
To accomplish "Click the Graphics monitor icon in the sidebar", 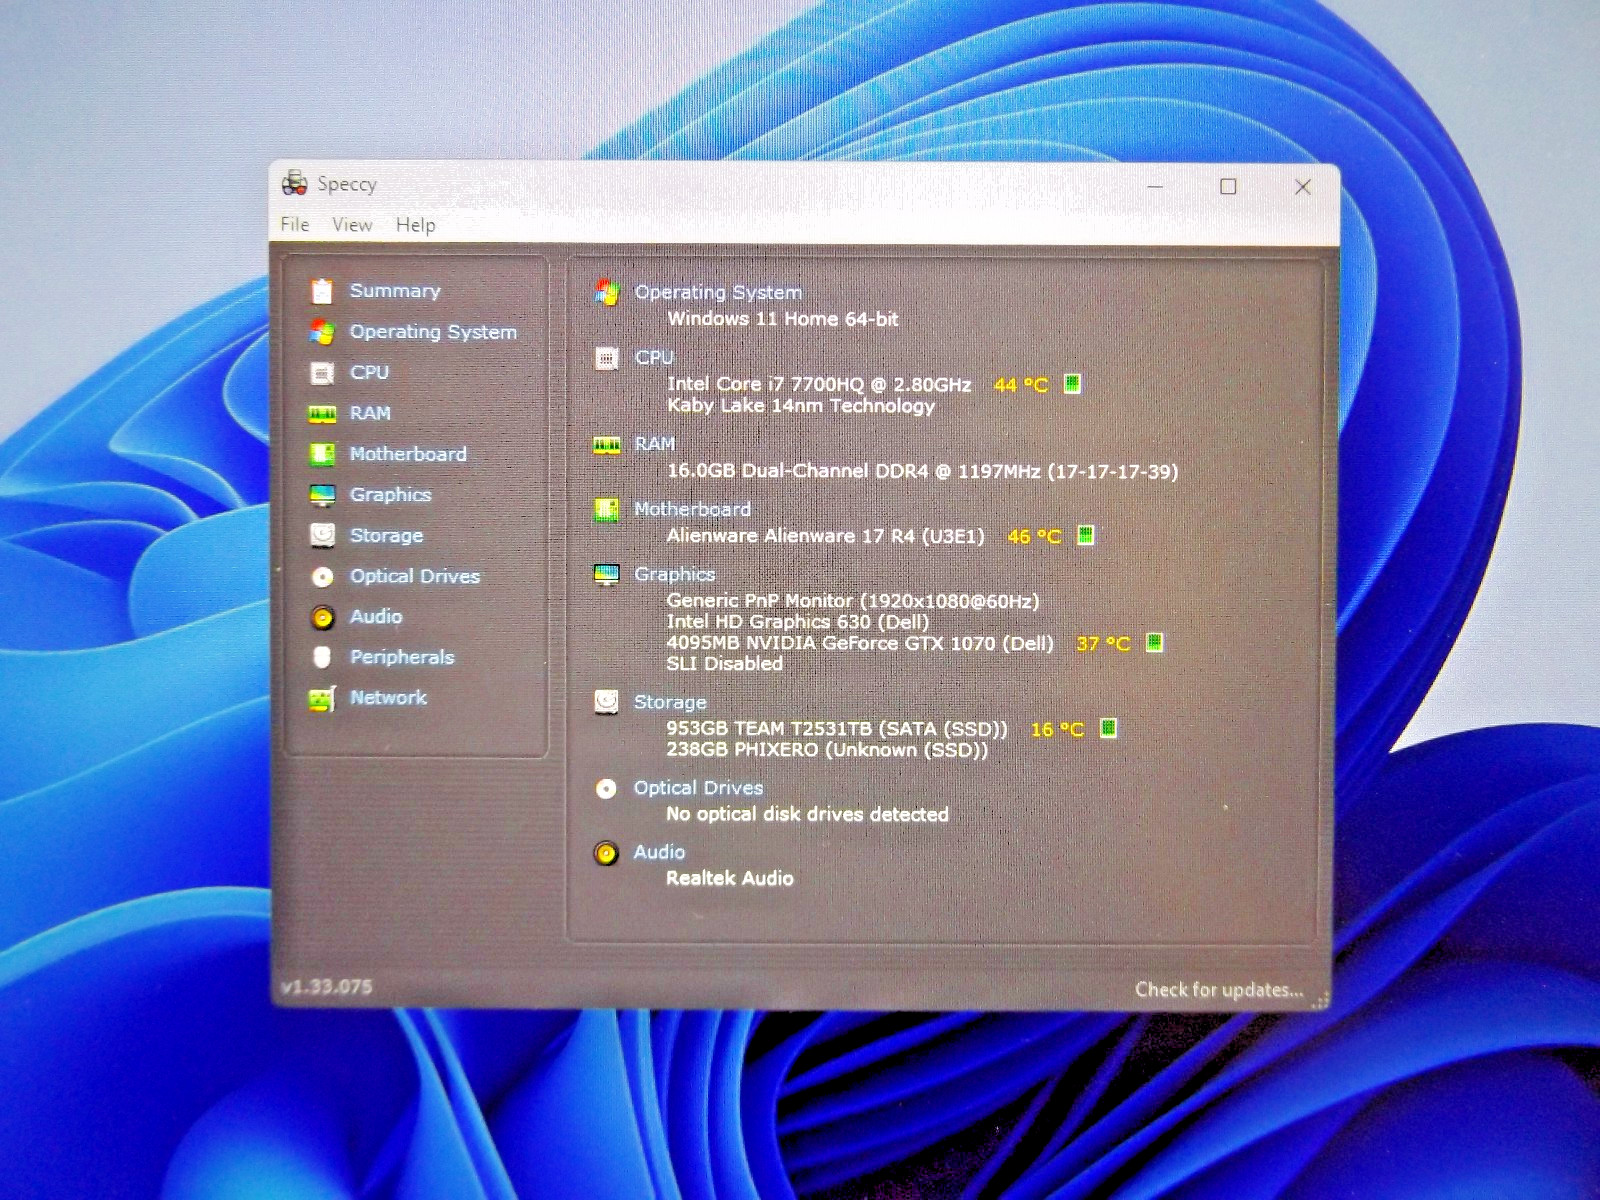I will coord(322,495).
